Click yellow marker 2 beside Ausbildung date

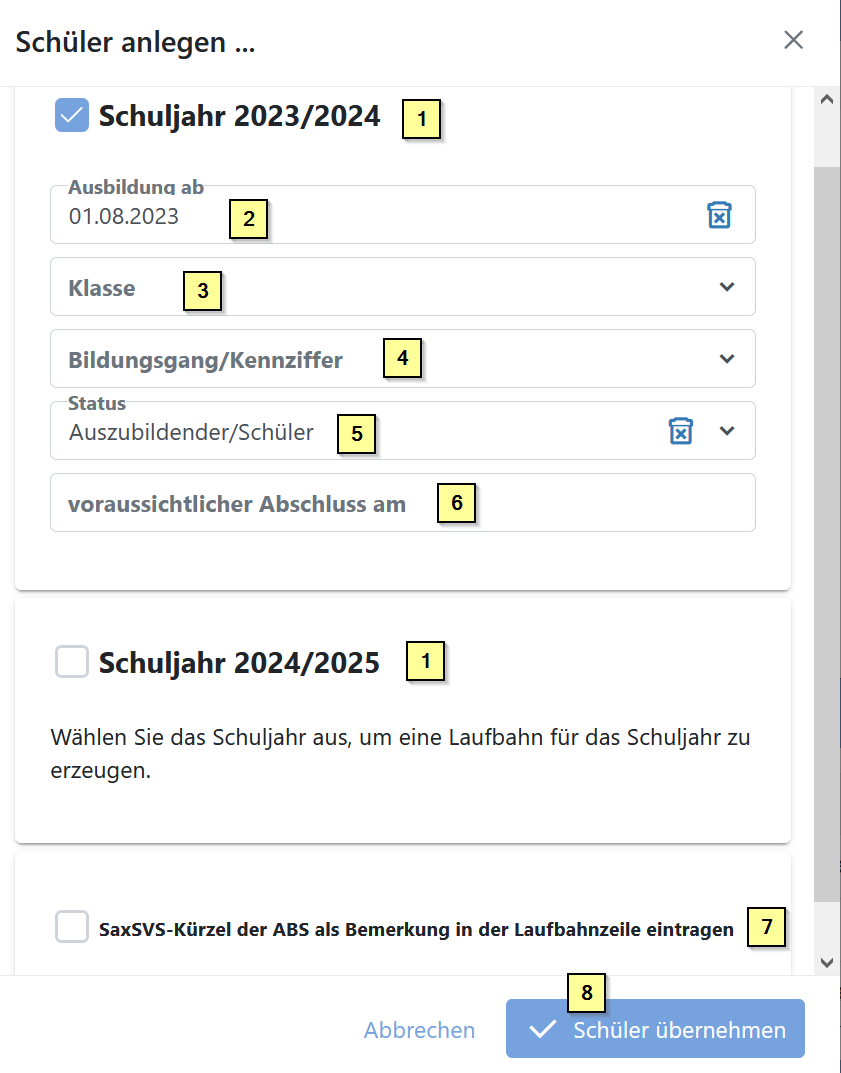249,219
